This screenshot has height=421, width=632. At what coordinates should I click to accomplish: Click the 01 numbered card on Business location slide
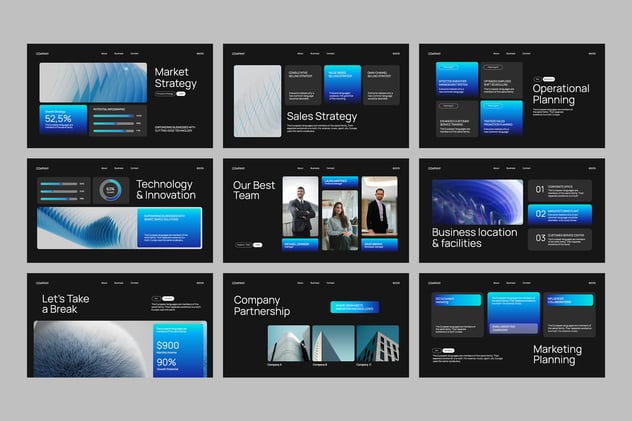coord(559,189)
